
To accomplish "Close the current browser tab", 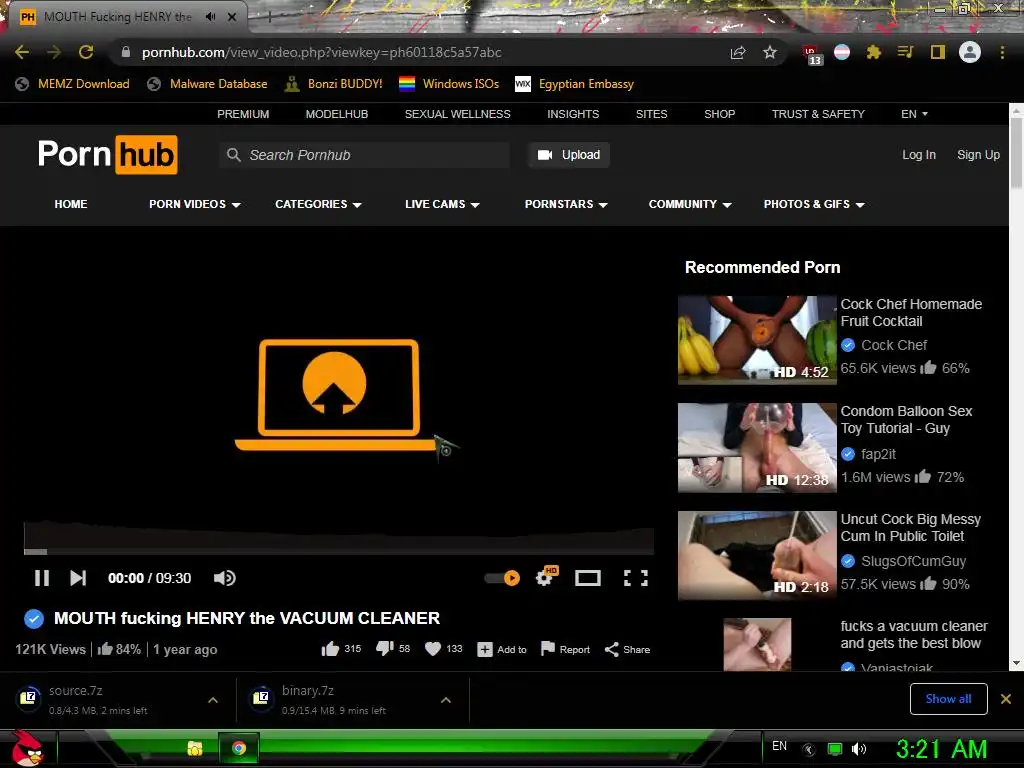I will tap(232, 17).
